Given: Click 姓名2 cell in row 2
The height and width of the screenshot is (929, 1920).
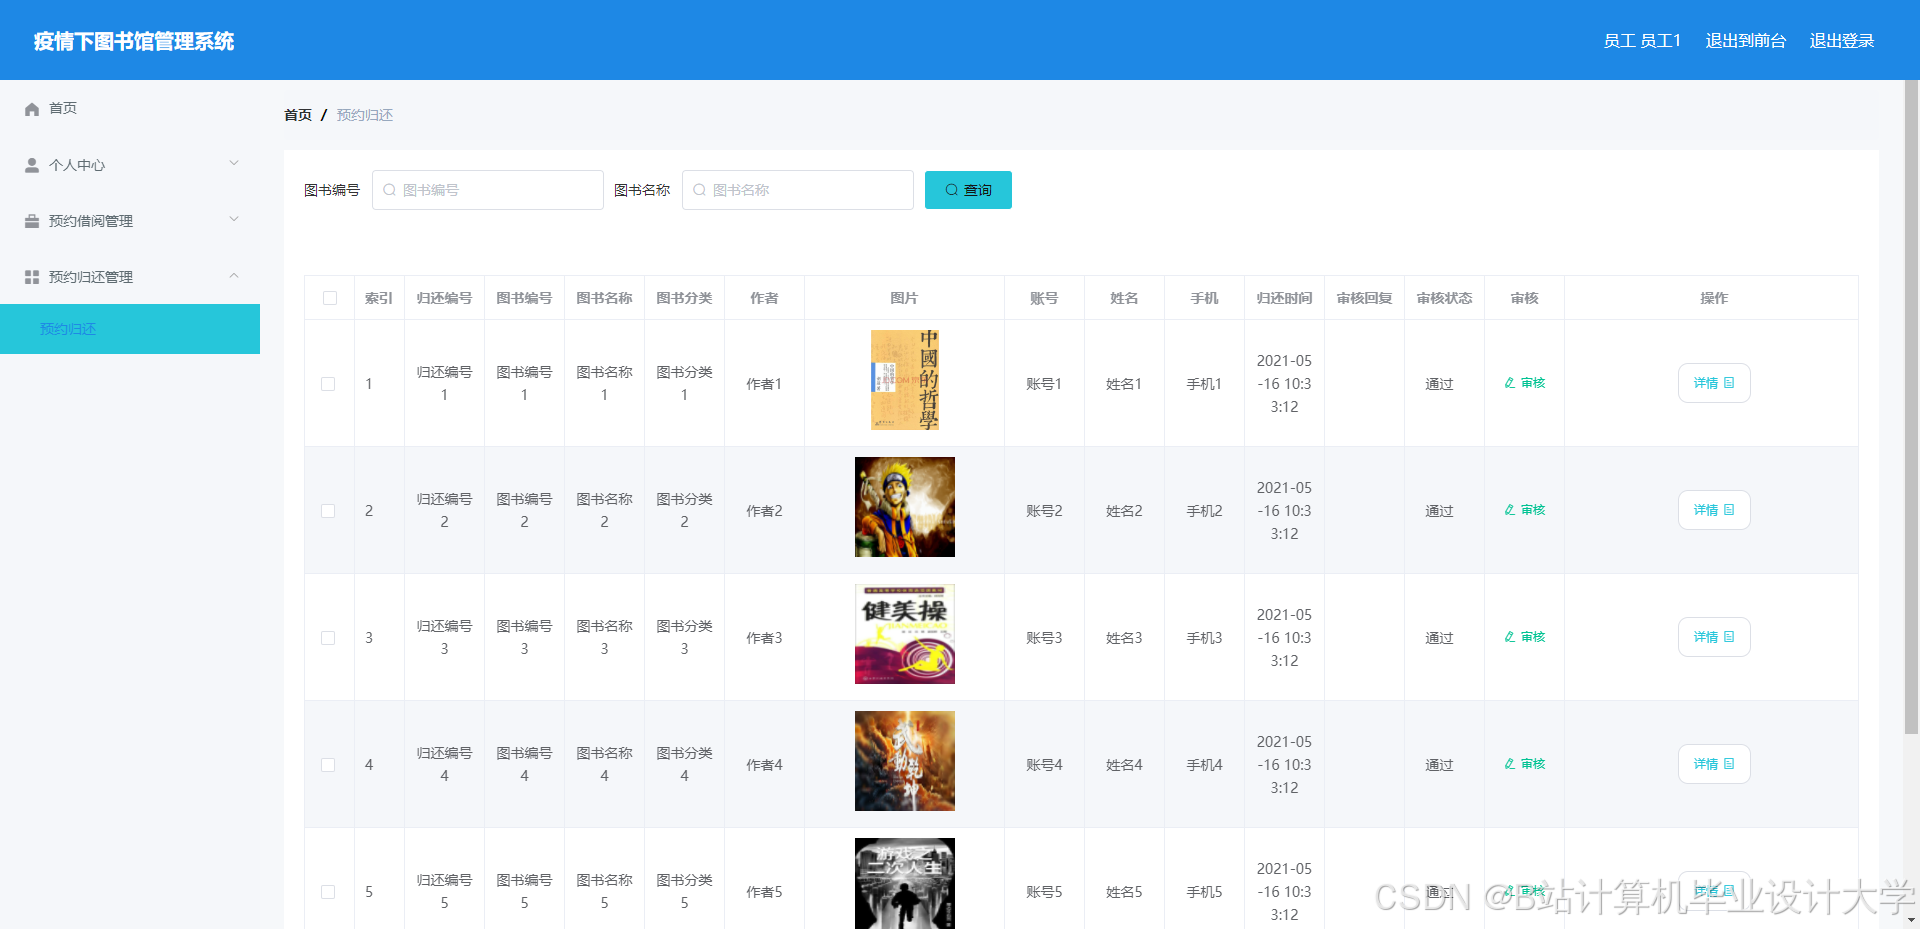Looking at the screenshot, I should [1124, 511].
